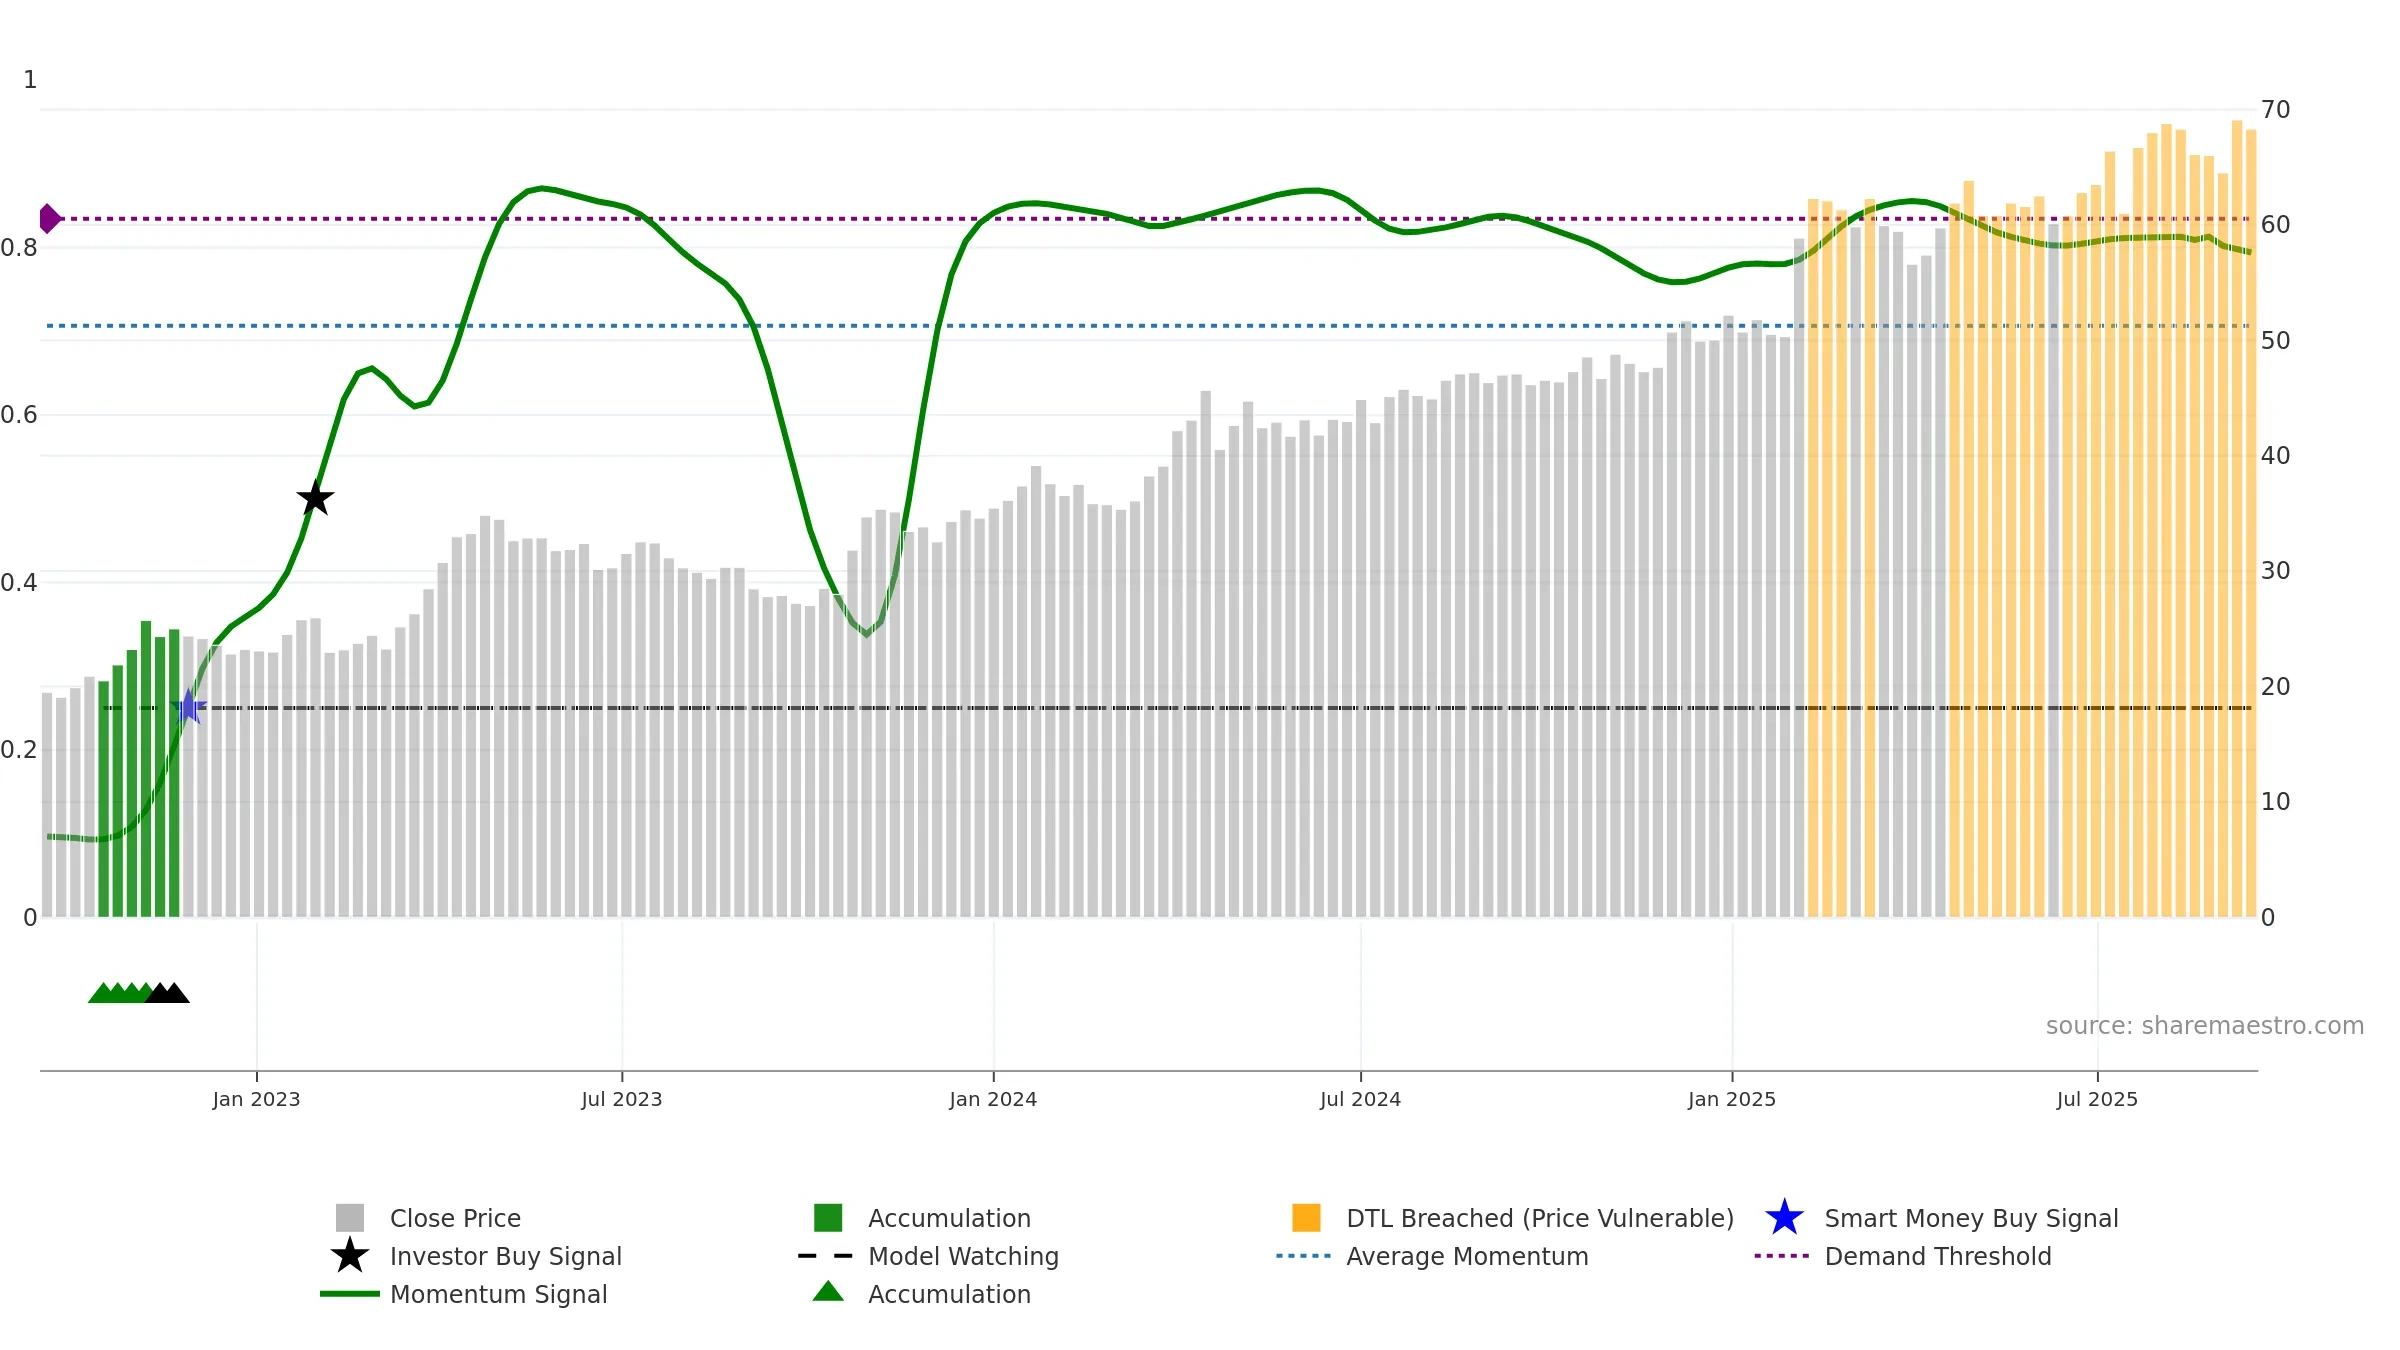Click the dotted purple Demand Threshold legend line

tap(1782, 1256)
